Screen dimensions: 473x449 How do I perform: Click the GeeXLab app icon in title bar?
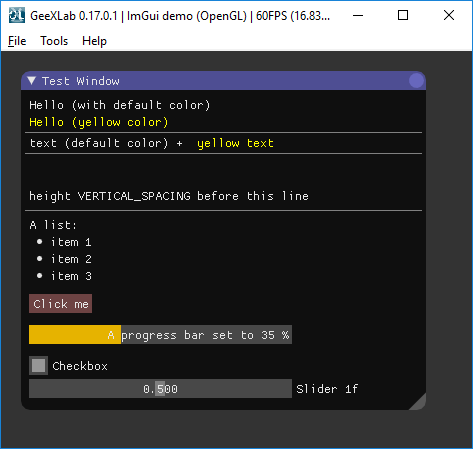(16, 15)
